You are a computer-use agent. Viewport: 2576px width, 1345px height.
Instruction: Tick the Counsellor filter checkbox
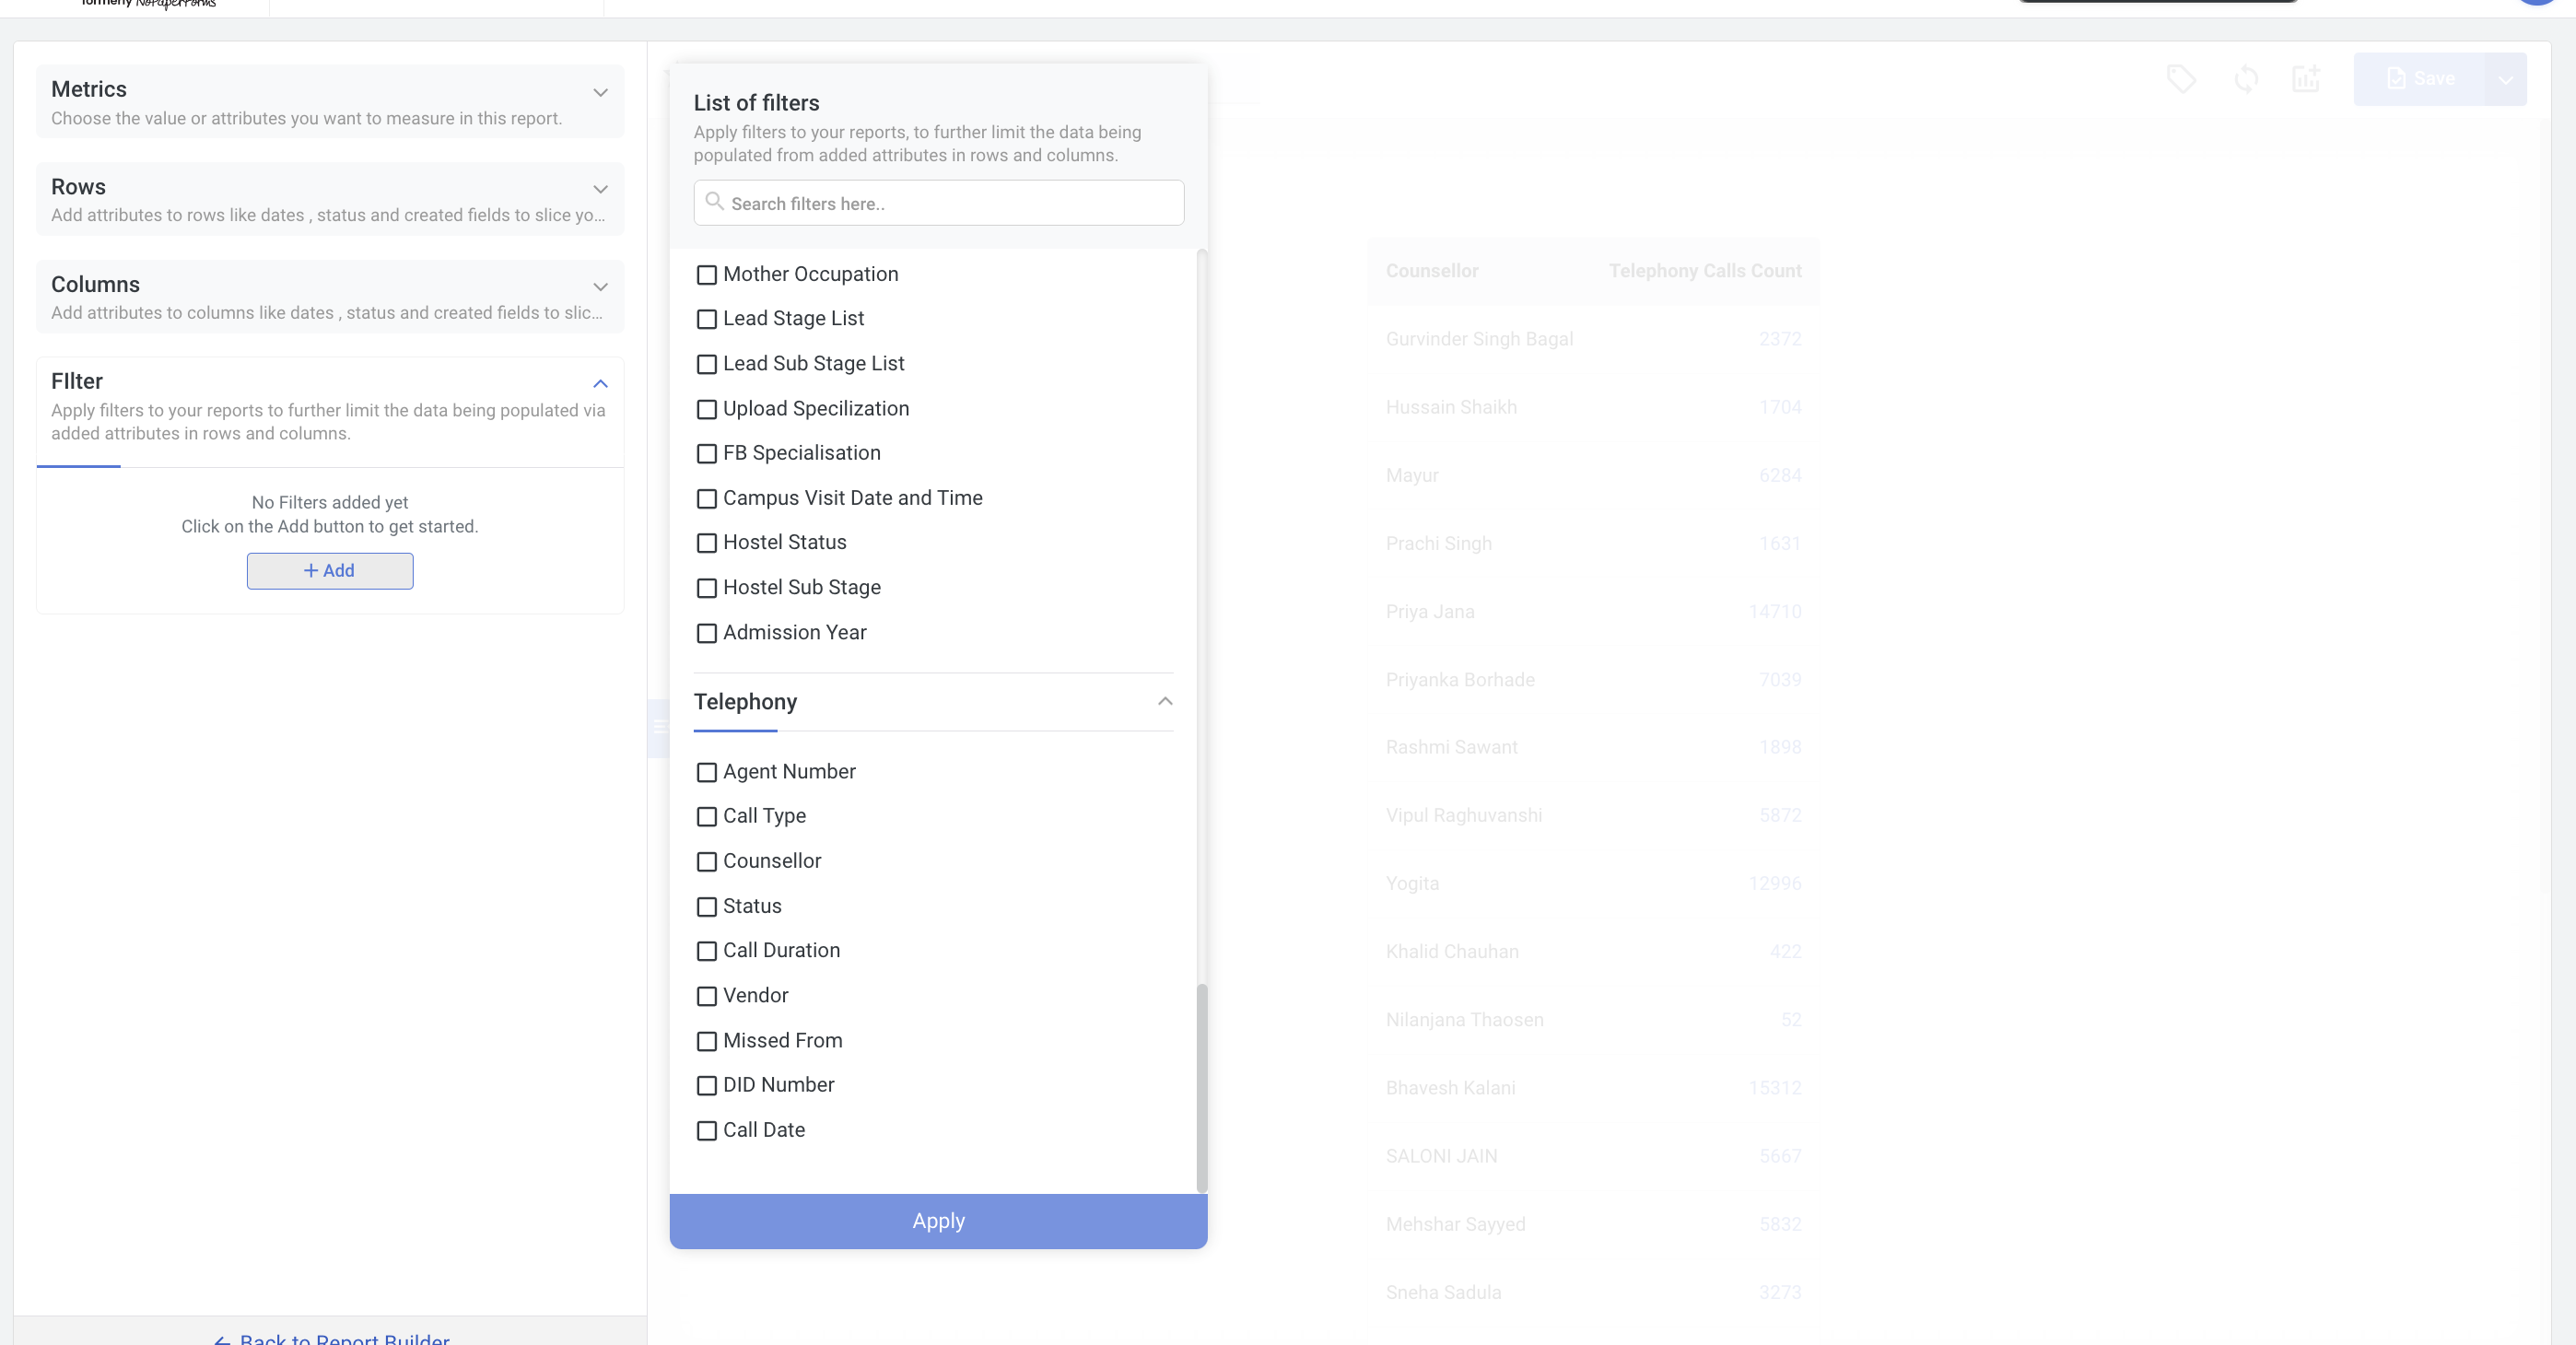[707, 862]
